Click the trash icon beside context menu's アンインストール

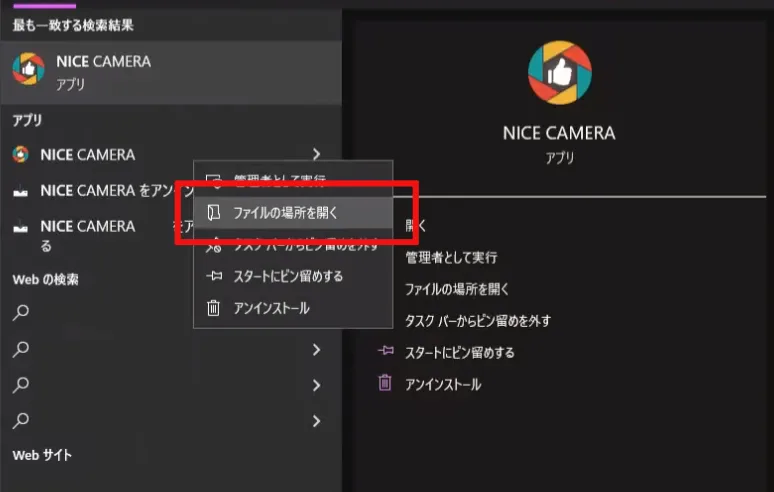(213, 308)
